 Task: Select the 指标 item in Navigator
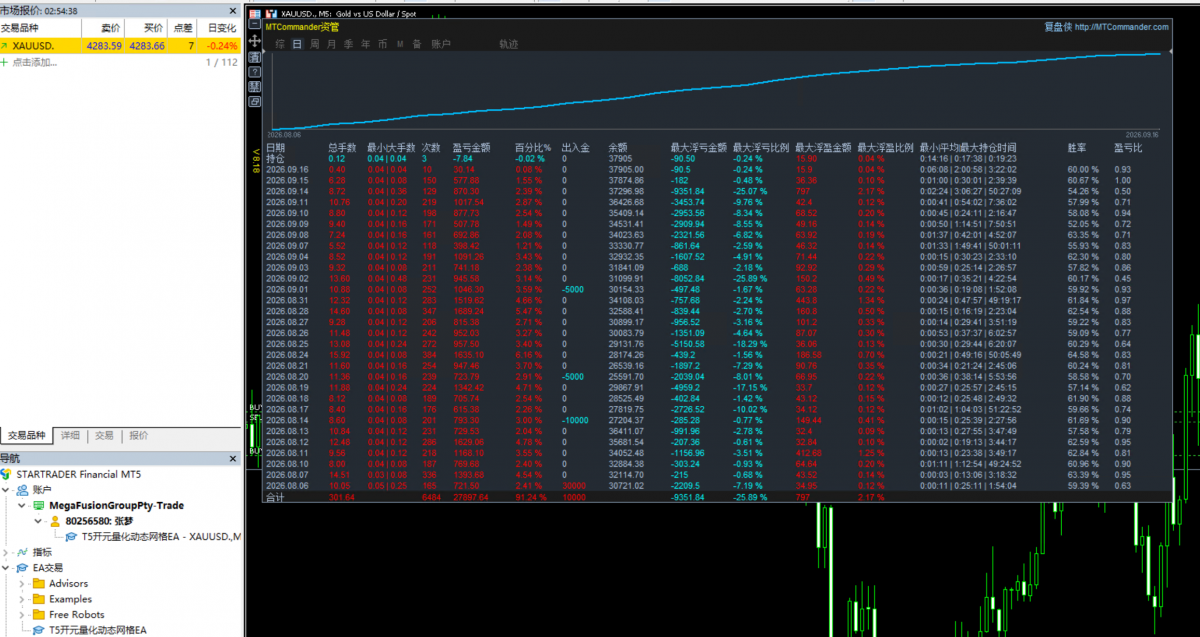[42, 552]
